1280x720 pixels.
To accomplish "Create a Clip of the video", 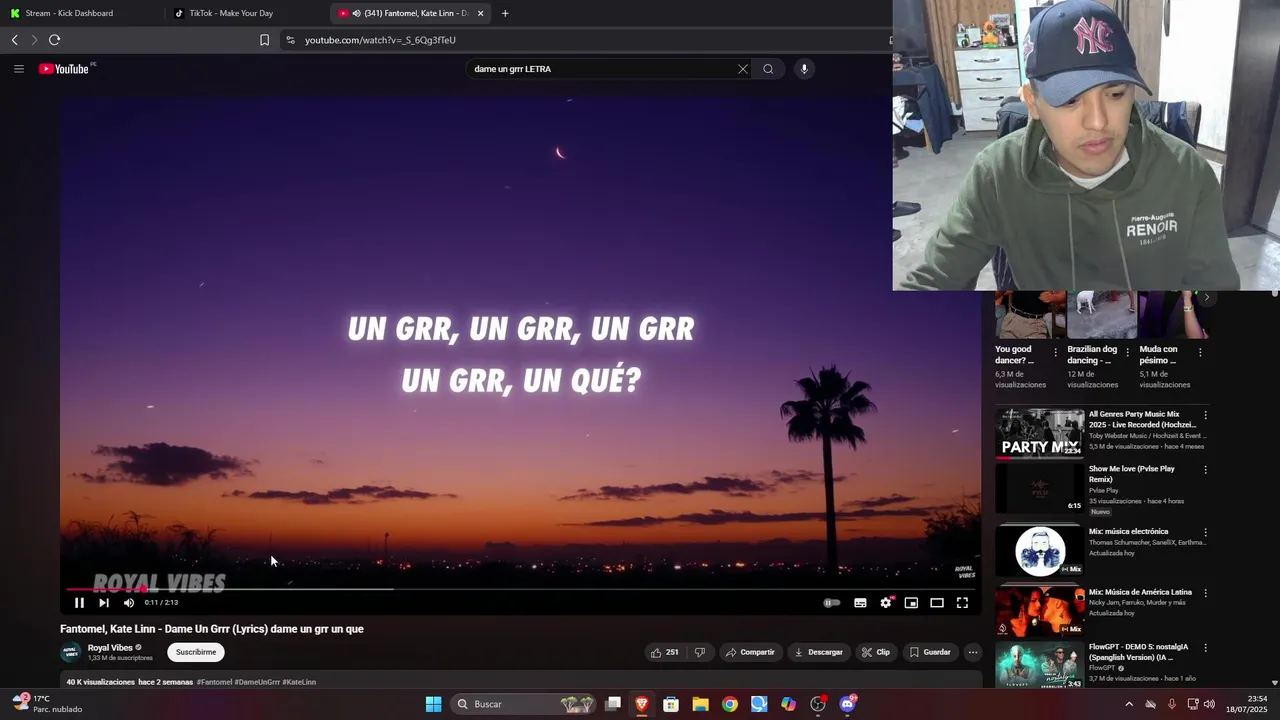I will click(x=876, y=652).
